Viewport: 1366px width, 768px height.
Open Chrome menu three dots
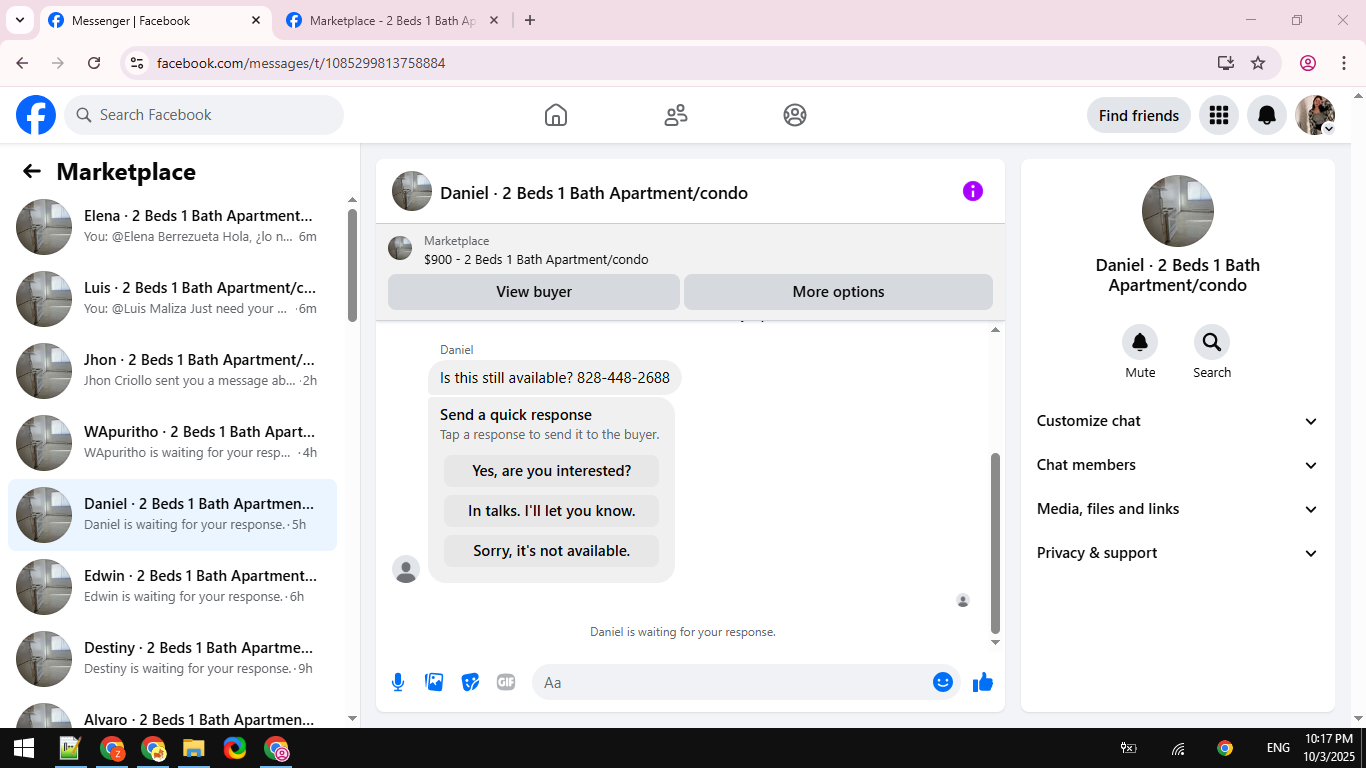point(1344,63)
